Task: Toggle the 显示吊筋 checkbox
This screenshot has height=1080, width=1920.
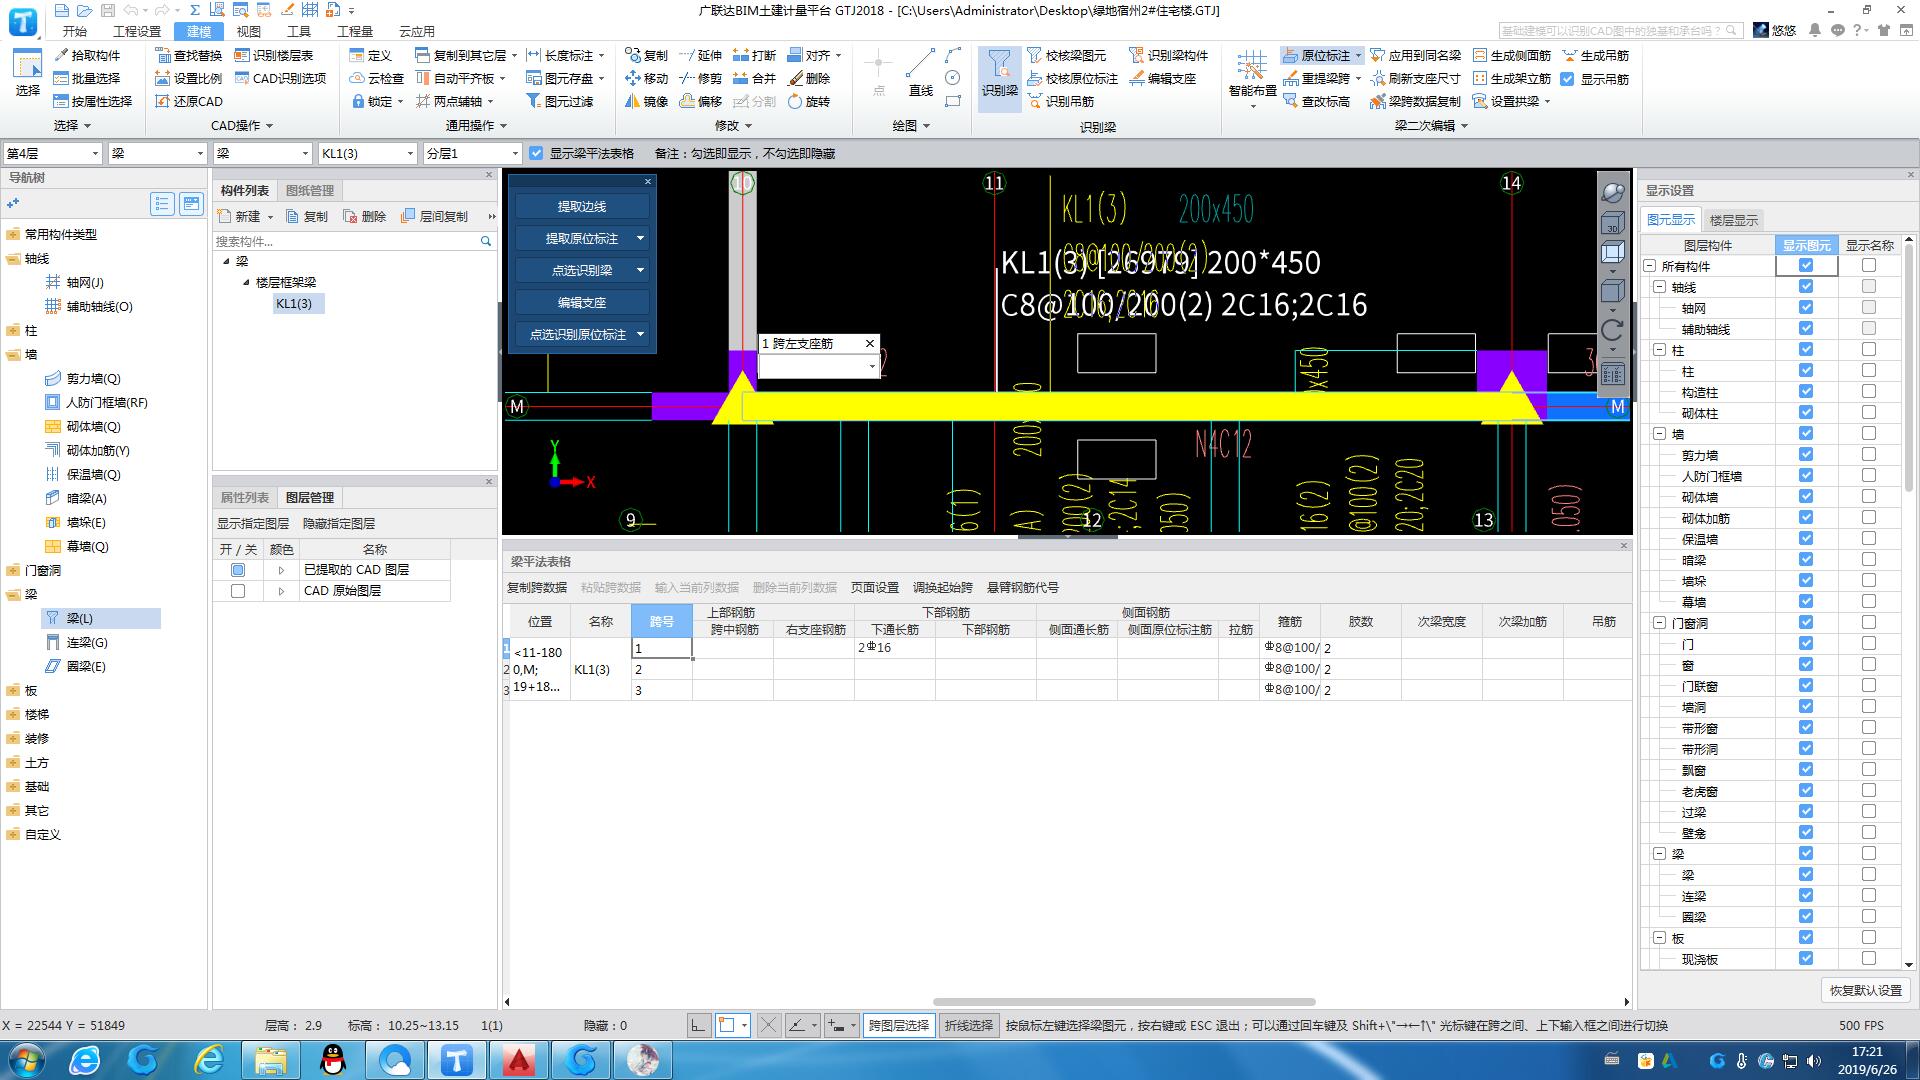Action: 1567,79
